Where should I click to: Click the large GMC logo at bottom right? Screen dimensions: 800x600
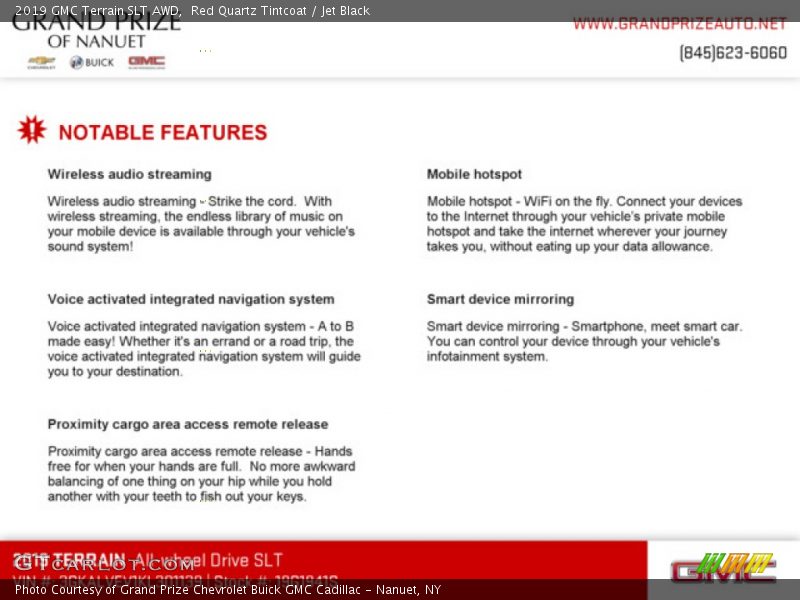tap(723, 567)
